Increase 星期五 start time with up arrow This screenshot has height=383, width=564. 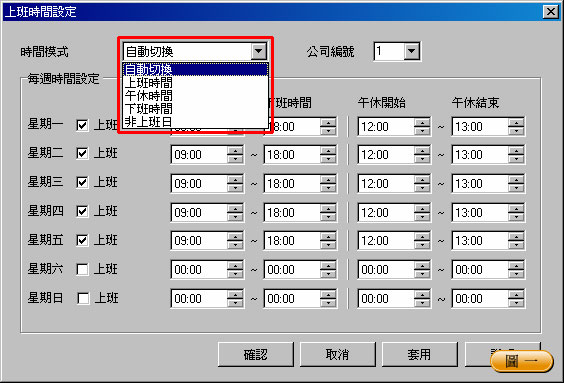[235, 236]
